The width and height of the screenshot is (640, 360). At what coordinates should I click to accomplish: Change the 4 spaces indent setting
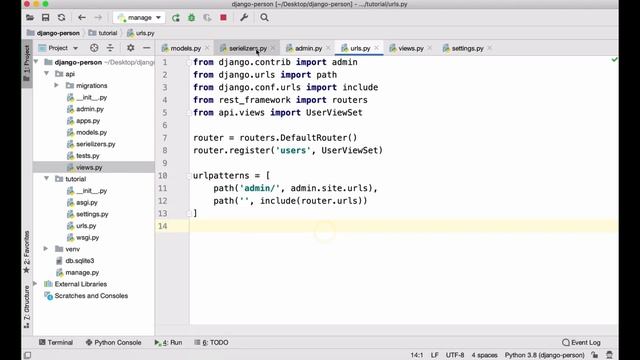coord(484,355)
